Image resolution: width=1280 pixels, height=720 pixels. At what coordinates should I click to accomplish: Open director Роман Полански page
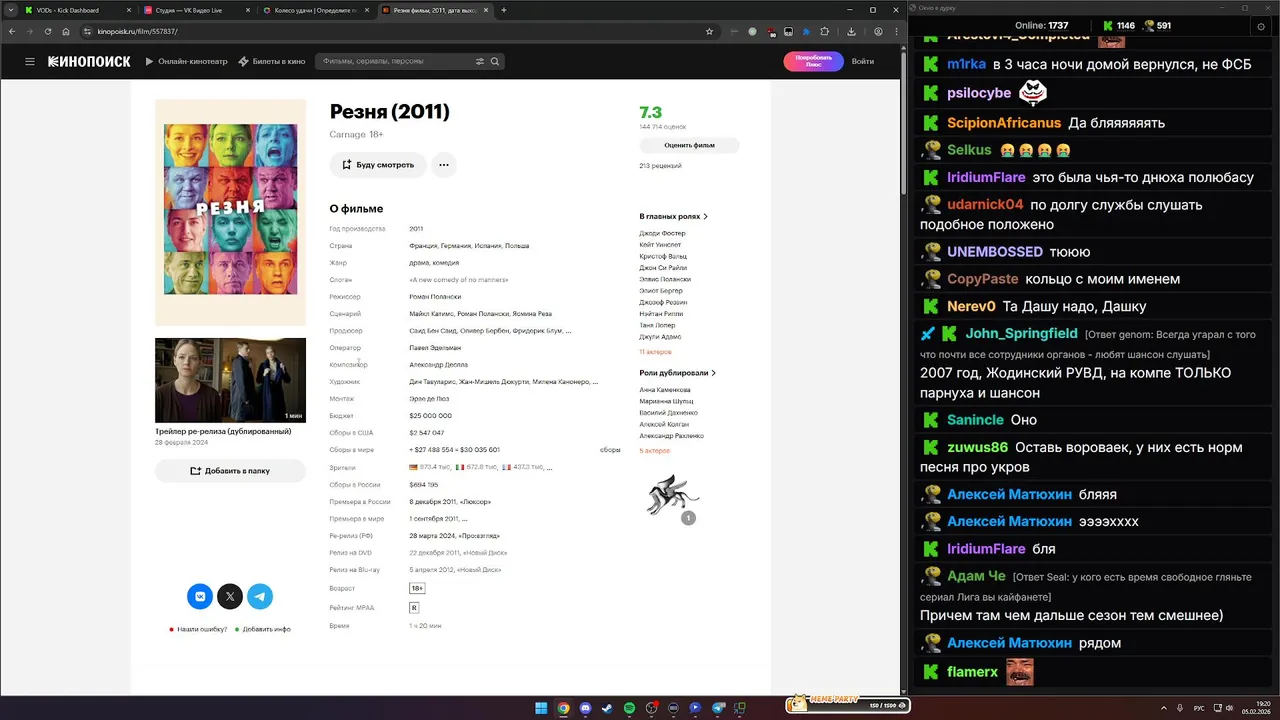pyautogui.click(x=435, y=297)
